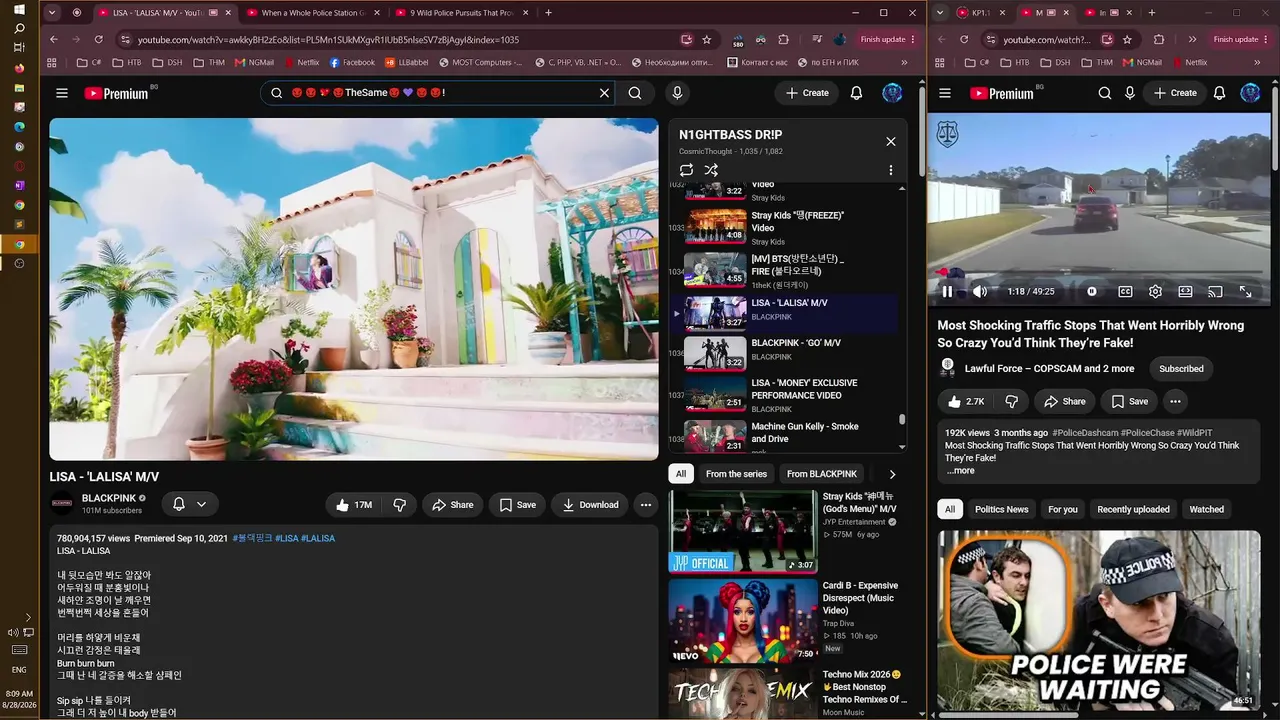Open Cardi B Expensive Disrespect video thumbnail
This screenshot has height=720, width=1280.
tap(742, 621)
